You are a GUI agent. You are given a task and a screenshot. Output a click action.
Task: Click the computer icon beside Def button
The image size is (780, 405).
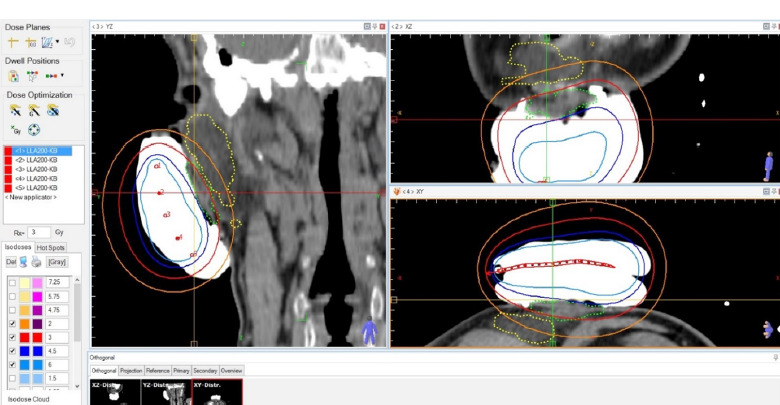click(x=24, y=262)
